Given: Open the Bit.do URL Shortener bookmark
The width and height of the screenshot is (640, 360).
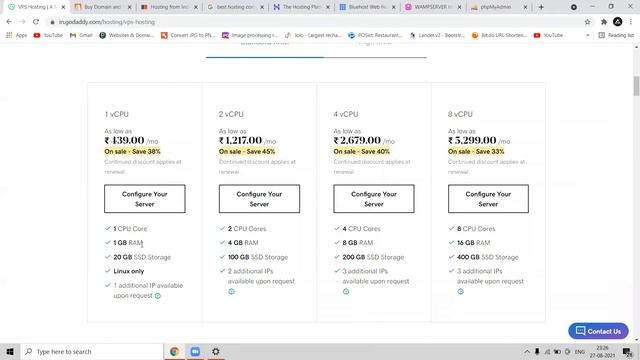Looking at the screenshot, I should [500, 36].
